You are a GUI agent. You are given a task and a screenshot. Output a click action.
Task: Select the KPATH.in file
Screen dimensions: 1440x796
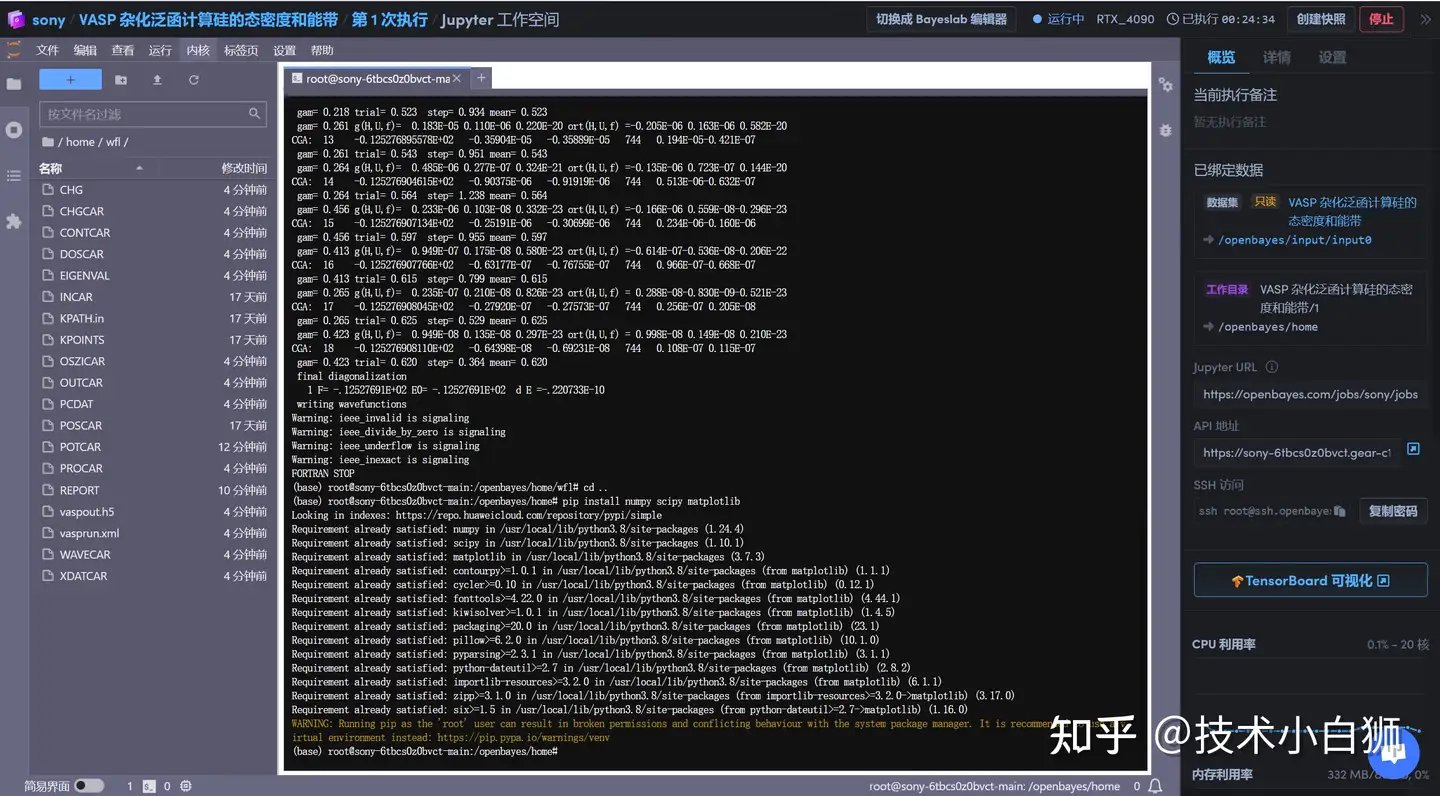coord(155,318)
